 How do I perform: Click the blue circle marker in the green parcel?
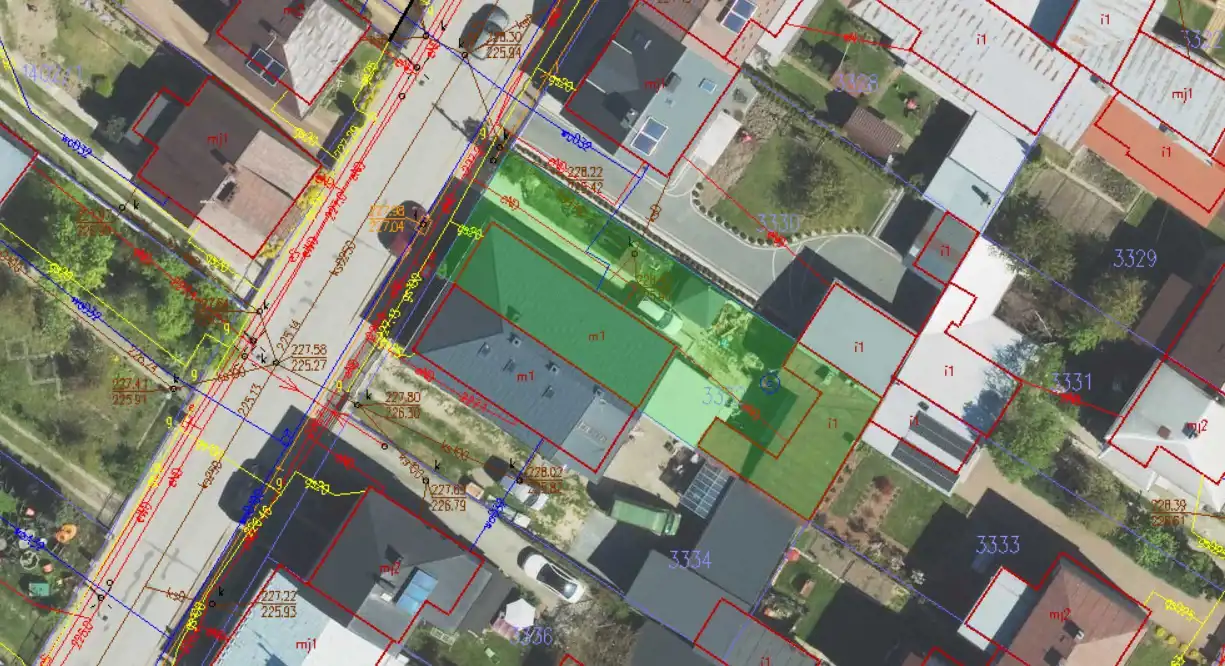(770, 381)
